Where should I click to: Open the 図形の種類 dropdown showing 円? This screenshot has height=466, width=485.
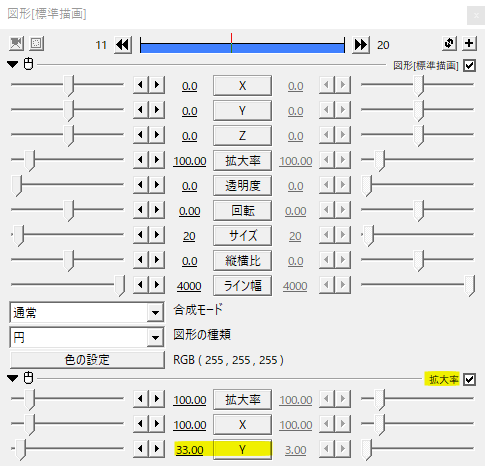tap(87, 338)
